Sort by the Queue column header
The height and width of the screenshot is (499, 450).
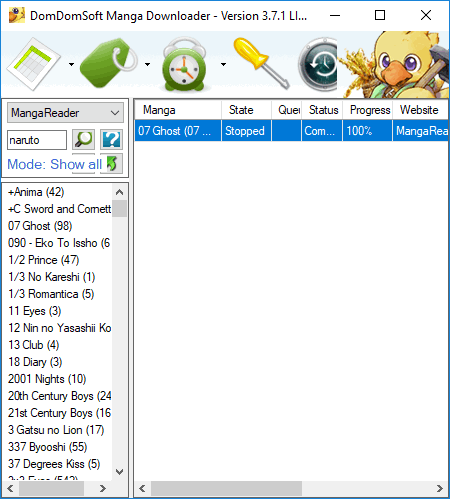[287, 110]
